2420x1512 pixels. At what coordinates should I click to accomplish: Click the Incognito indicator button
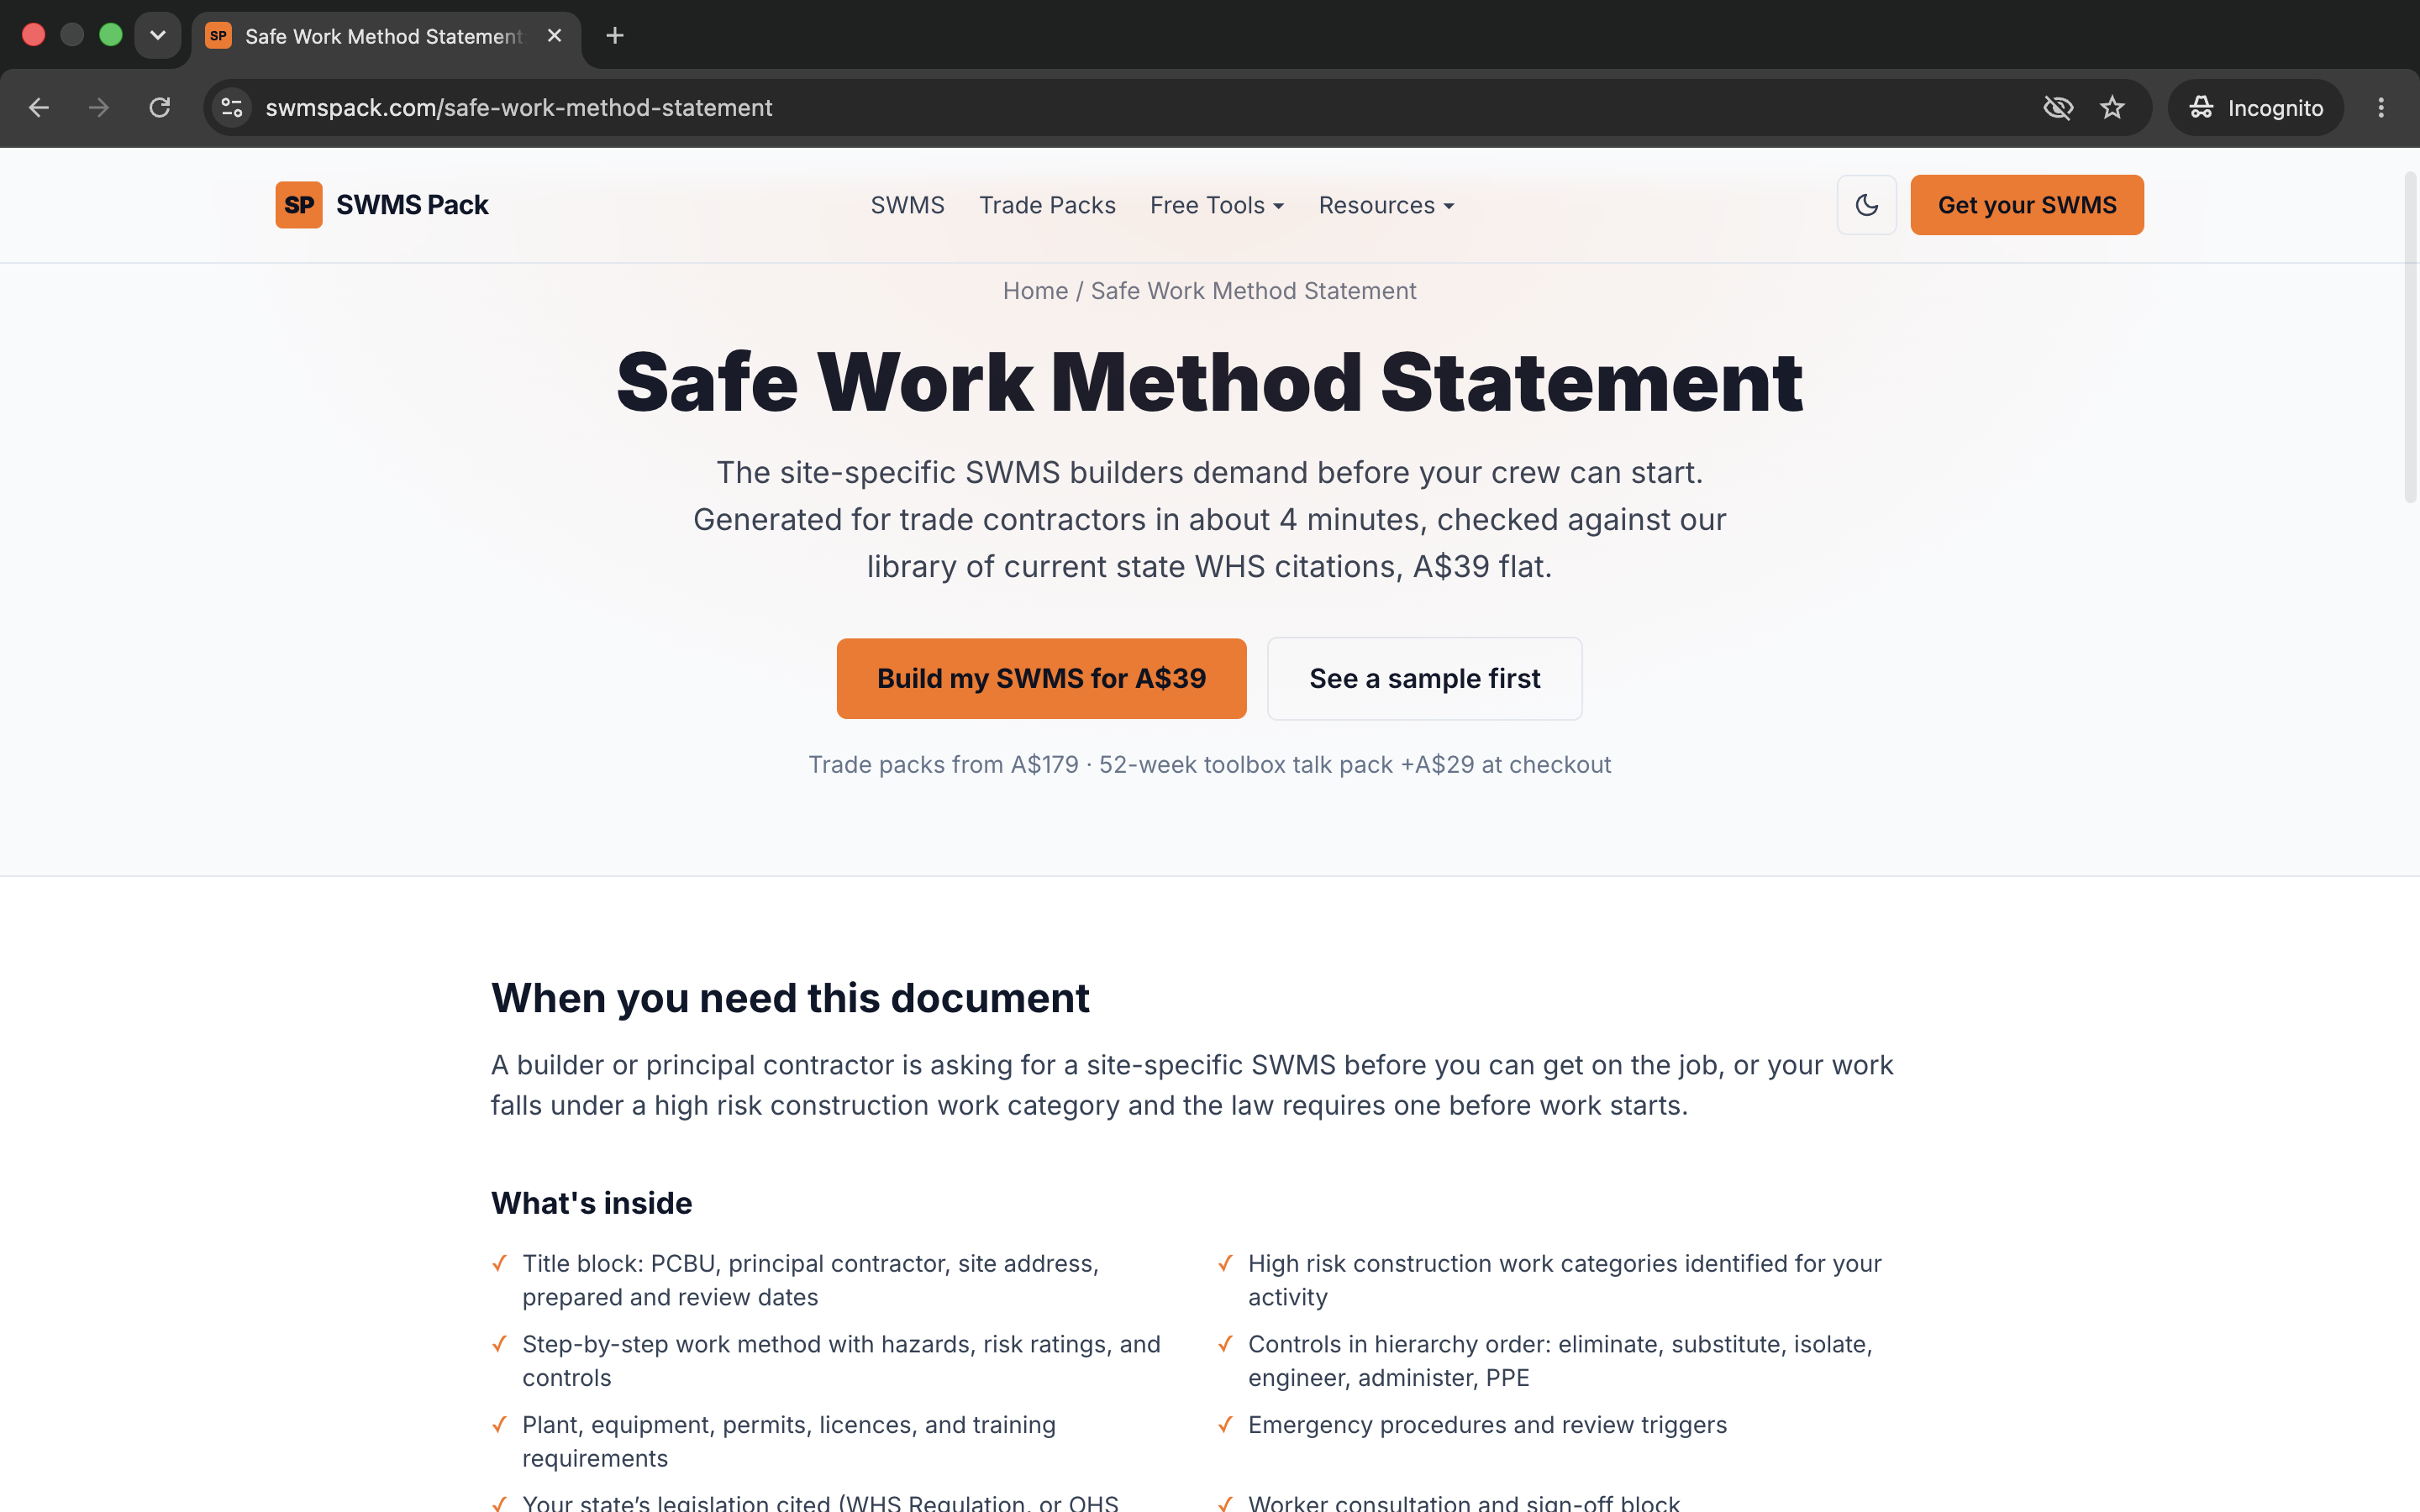[x=2255, y=108]
